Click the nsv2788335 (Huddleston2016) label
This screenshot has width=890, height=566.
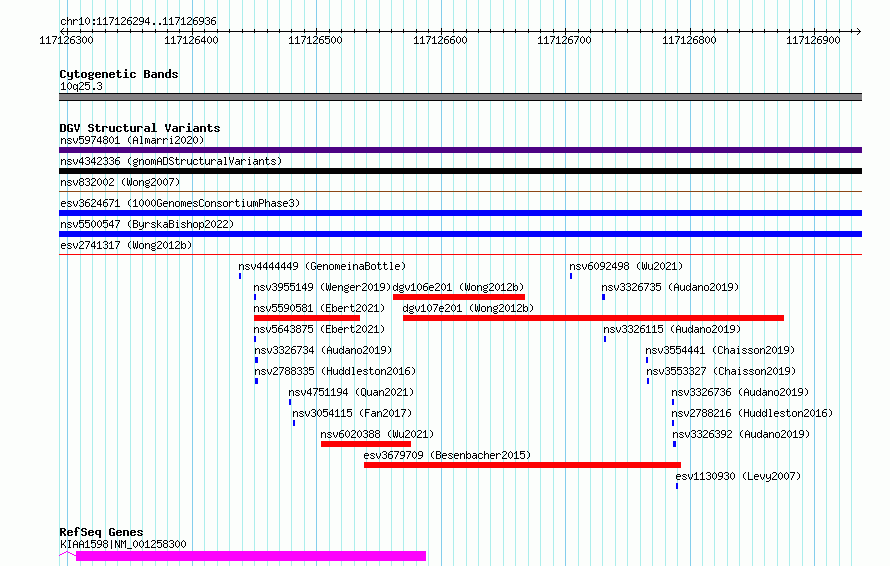tap(335, 371)
